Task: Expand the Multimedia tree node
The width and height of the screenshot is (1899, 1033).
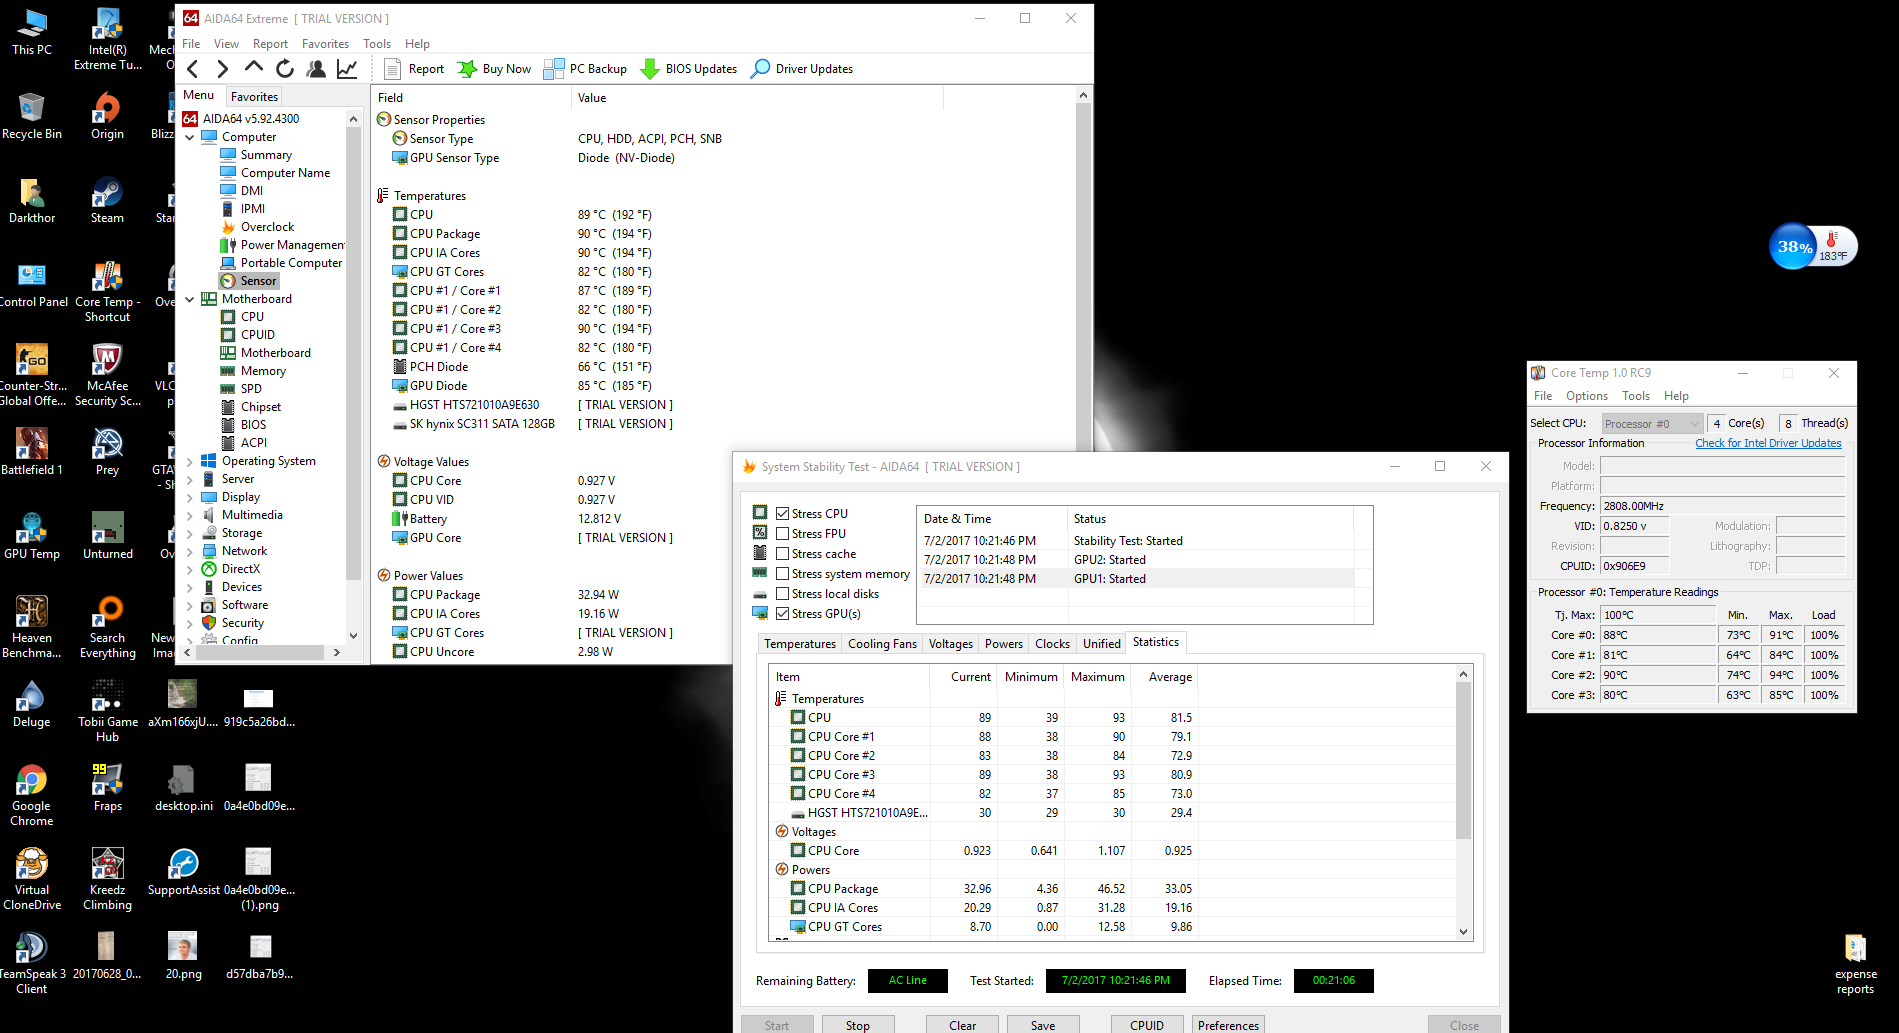Action: coord(190,515)
